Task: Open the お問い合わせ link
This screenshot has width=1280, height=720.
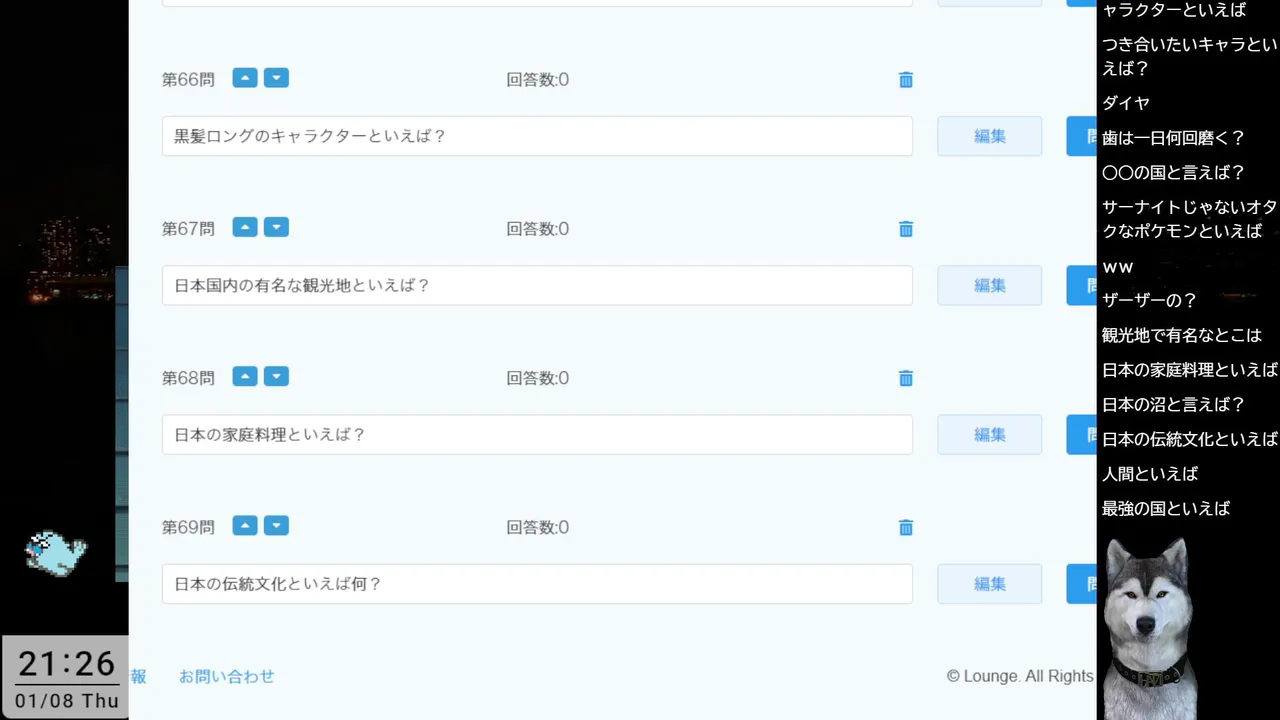Action: tap(226, 676)
